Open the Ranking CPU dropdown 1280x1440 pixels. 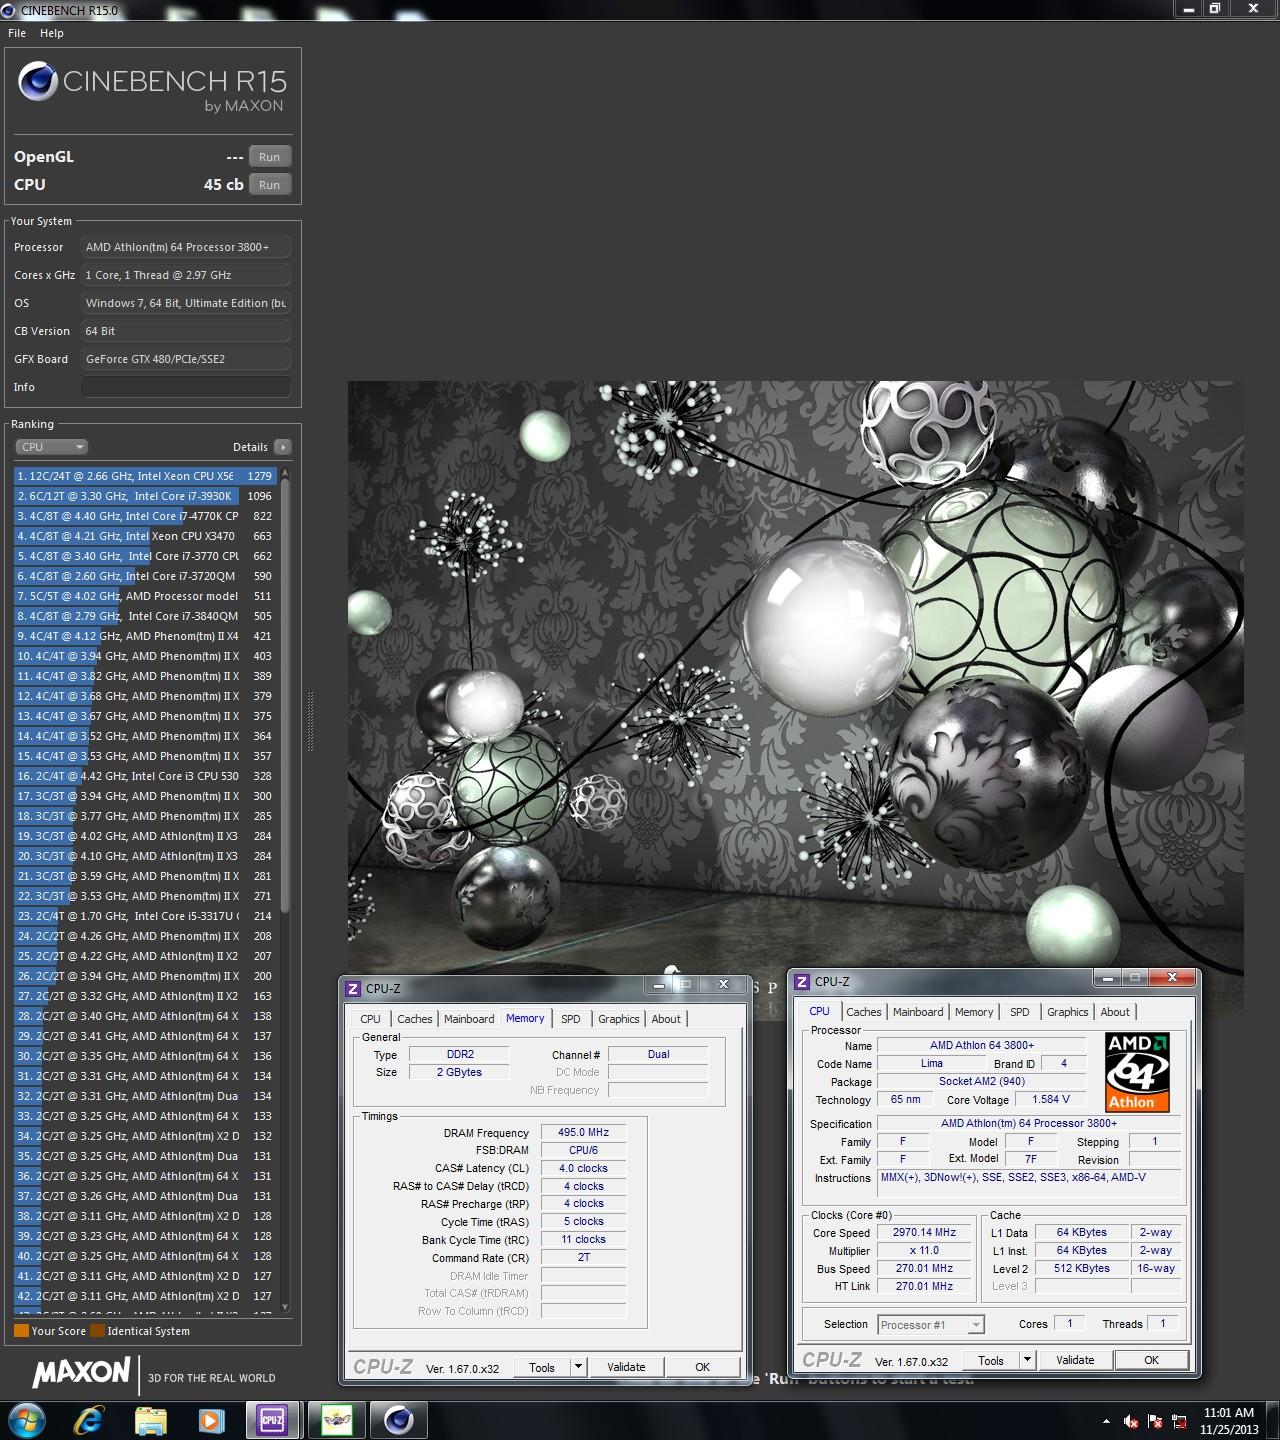52,447
